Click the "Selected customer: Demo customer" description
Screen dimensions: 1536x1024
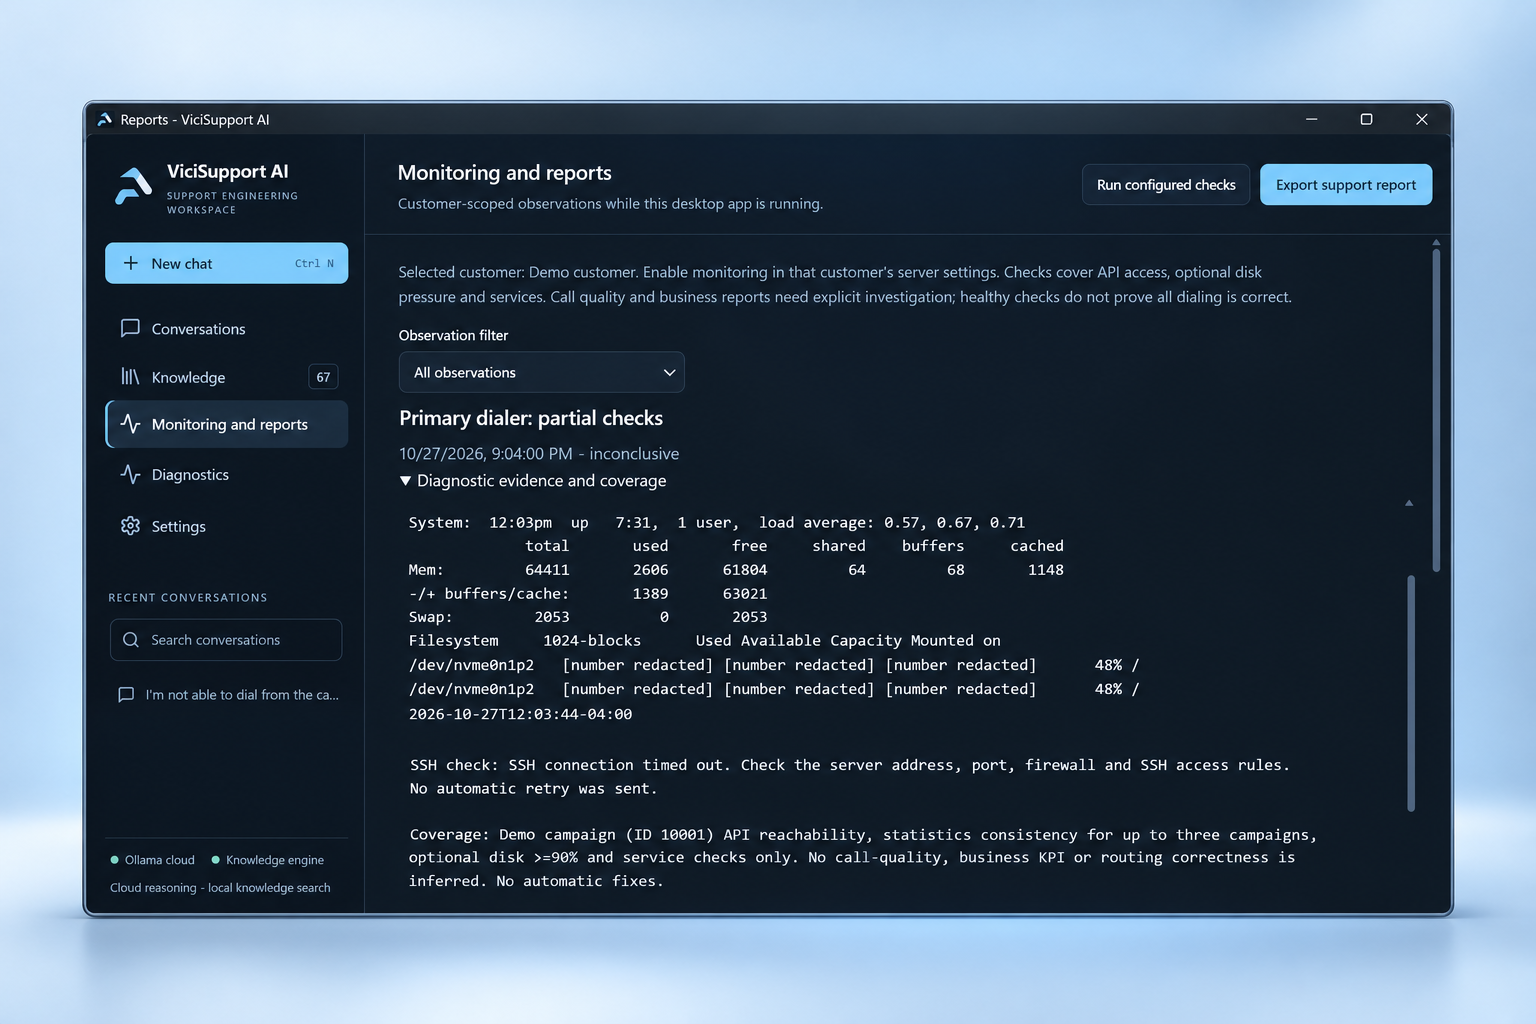[845, 284]
